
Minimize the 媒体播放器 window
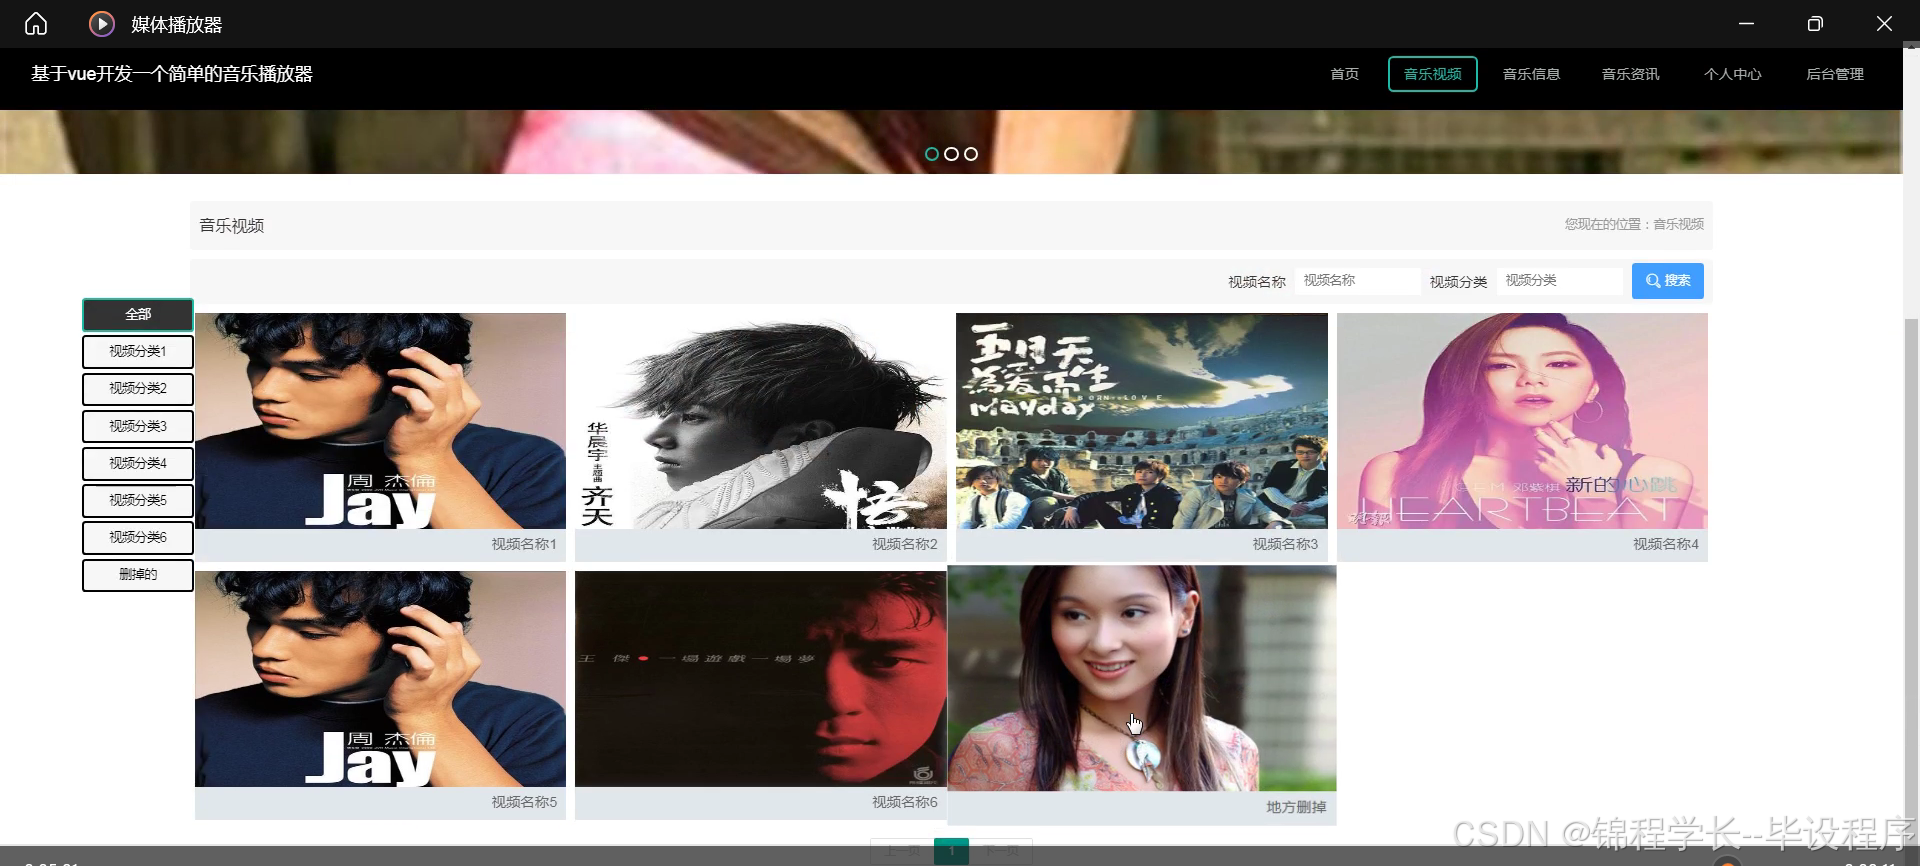[x=1746, y=24]
